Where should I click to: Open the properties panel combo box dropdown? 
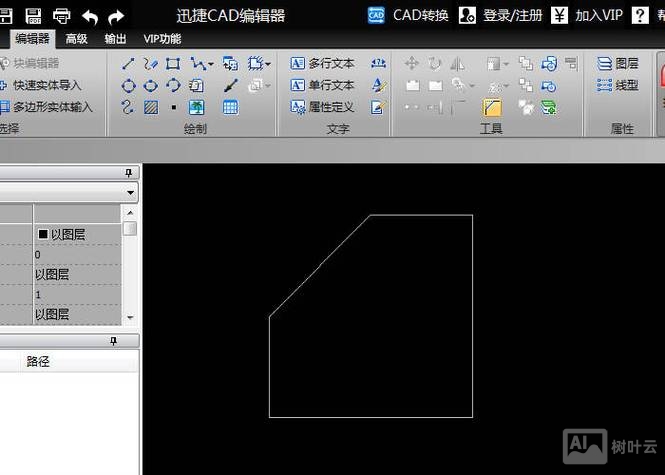pyautogui.click(x=131, y=192)
